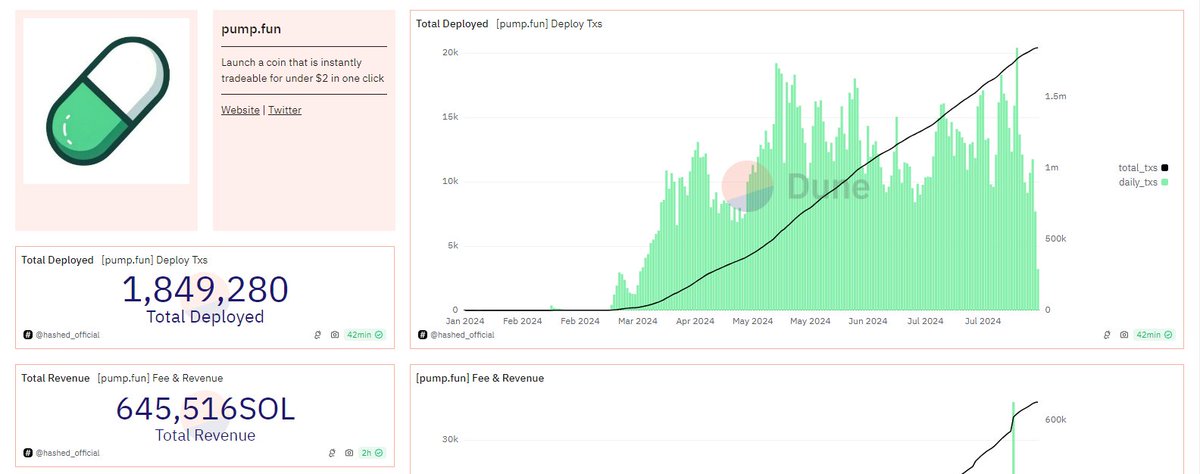This screenshot has height=474, width=1200.
Task: Click '15k' left axis label
Action: (450, 116)
